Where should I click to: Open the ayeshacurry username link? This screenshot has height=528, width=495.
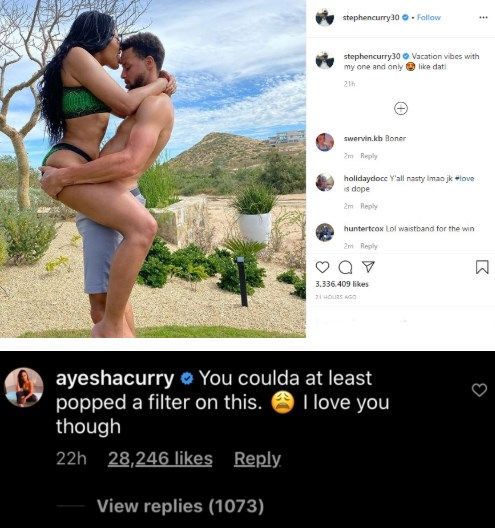[x=115, y=378]
